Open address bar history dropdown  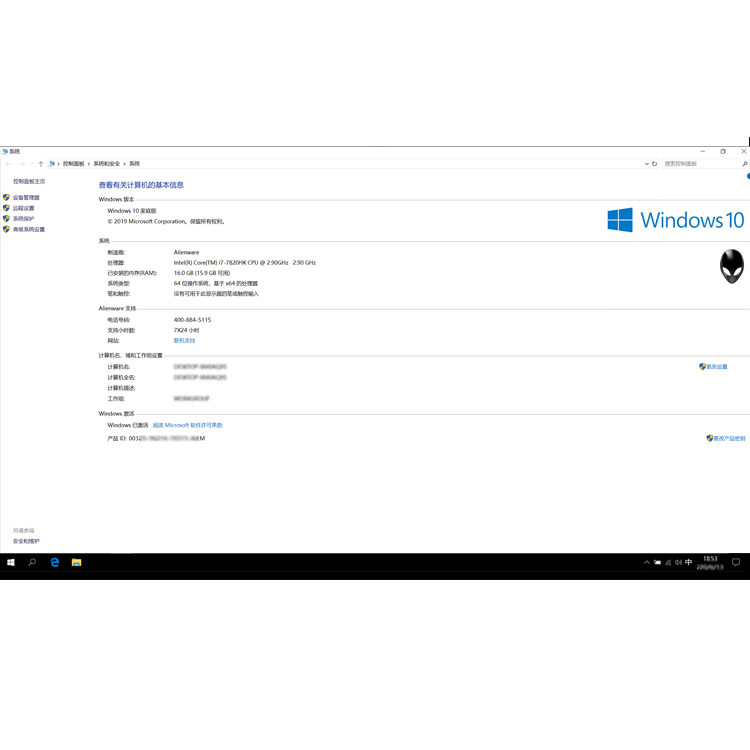coord(647,164)
